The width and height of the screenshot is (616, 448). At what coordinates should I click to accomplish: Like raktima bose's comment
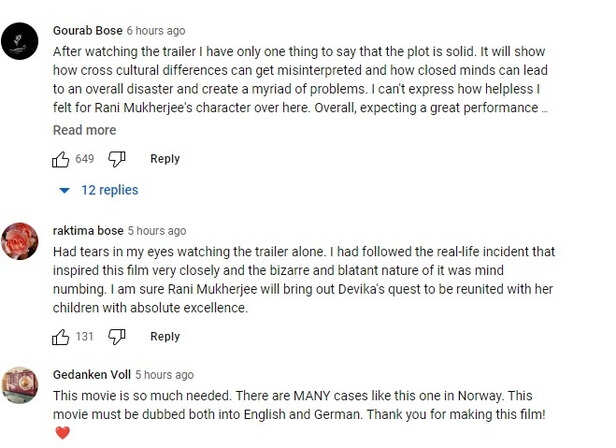pyautogui.click(x=61, y=337)
